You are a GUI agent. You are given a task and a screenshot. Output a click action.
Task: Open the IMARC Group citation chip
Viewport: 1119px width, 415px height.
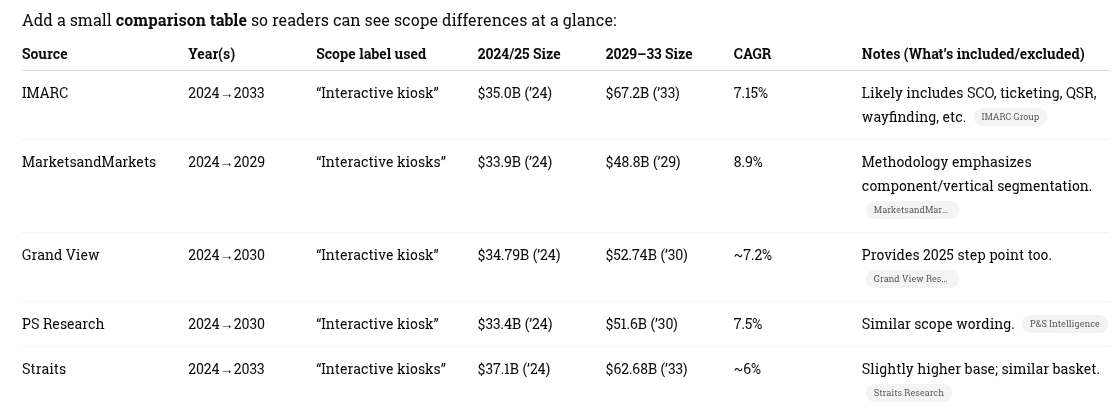[1009, 117]
